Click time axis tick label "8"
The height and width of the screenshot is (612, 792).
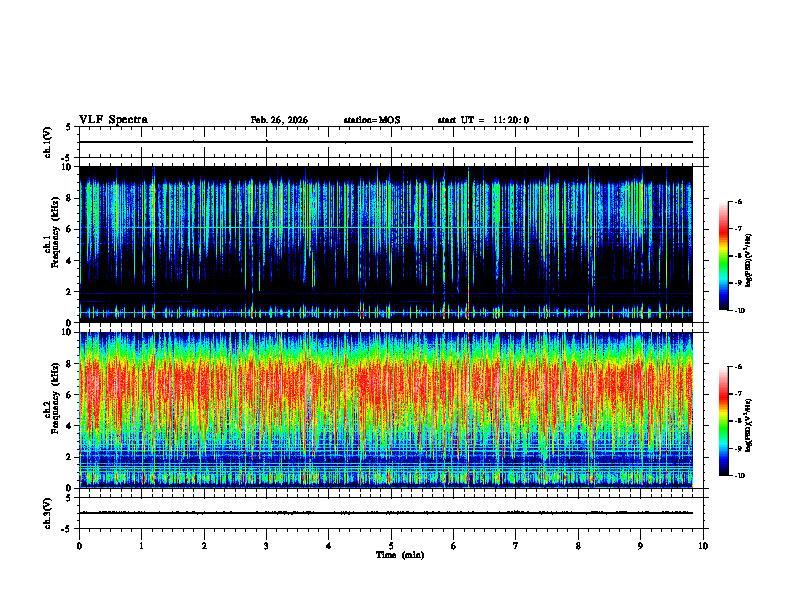(x=578, y=546)
